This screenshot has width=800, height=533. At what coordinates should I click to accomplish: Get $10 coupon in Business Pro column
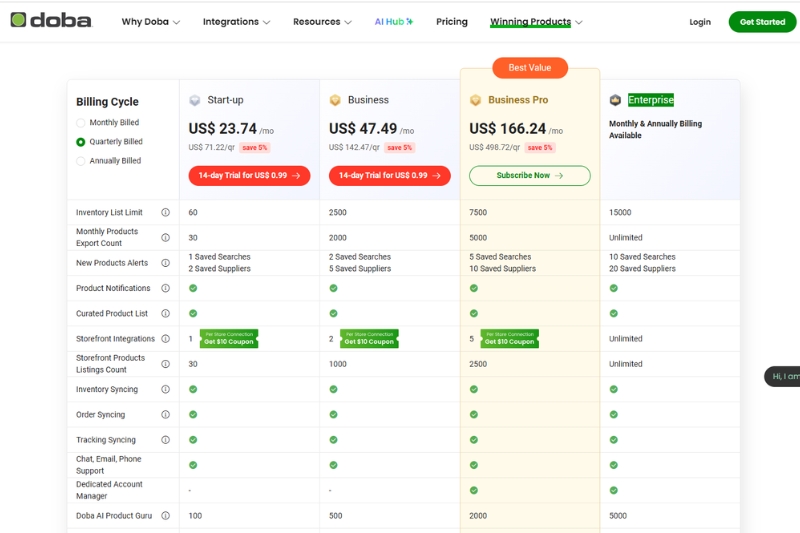click(x=509, y=339)
